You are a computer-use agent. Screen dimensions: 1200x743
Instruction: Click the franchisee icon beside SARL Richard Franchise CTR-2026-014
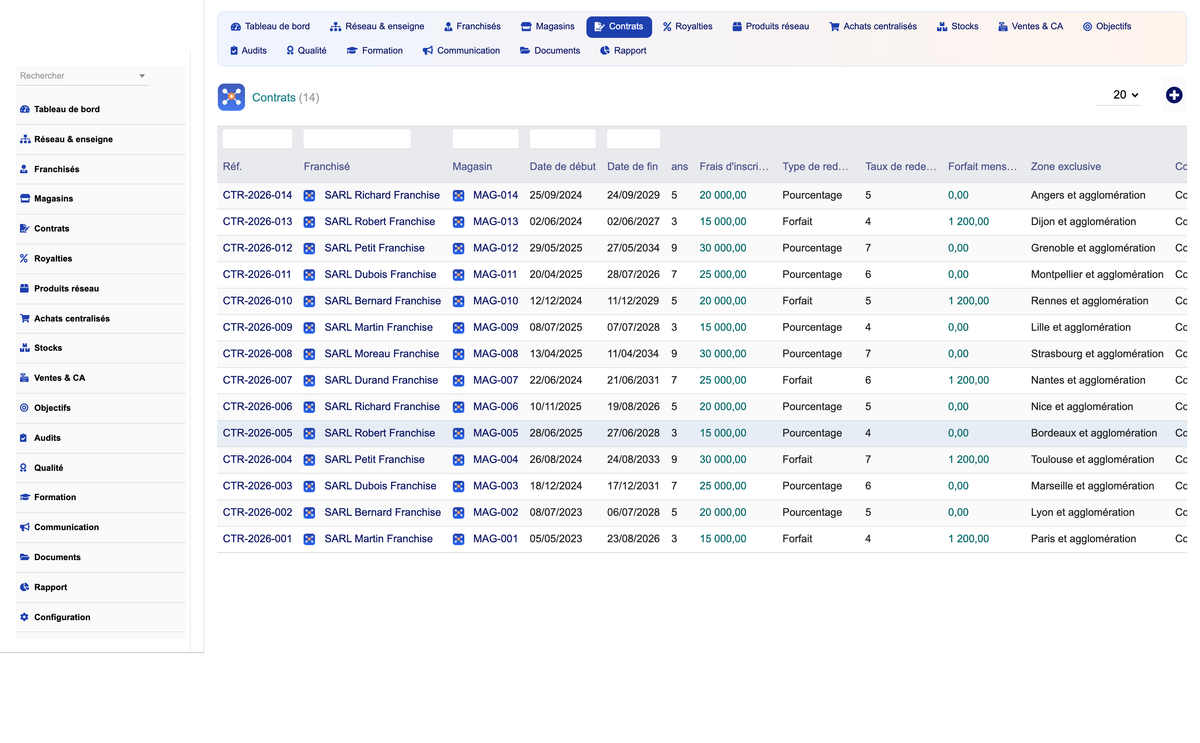point(310,196)
